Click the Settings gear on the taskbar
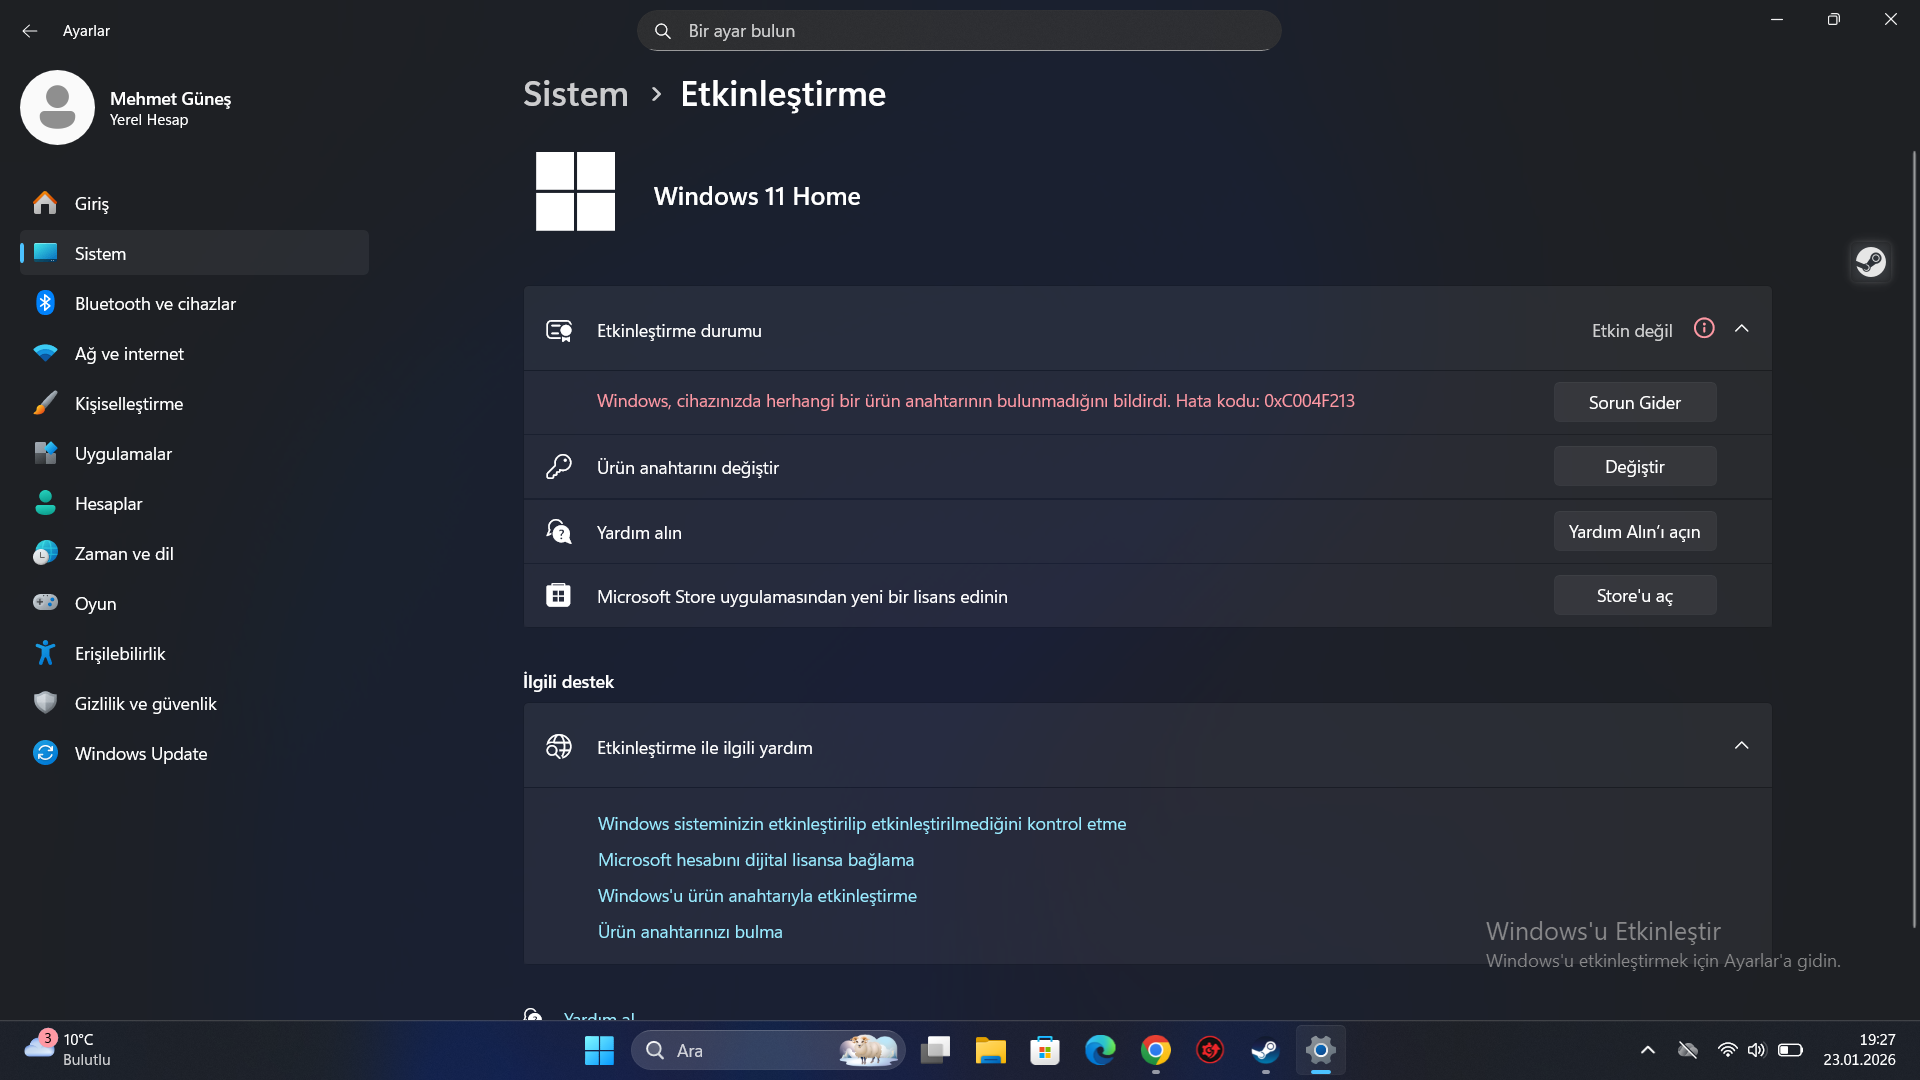 [x=1320, y=1050]
